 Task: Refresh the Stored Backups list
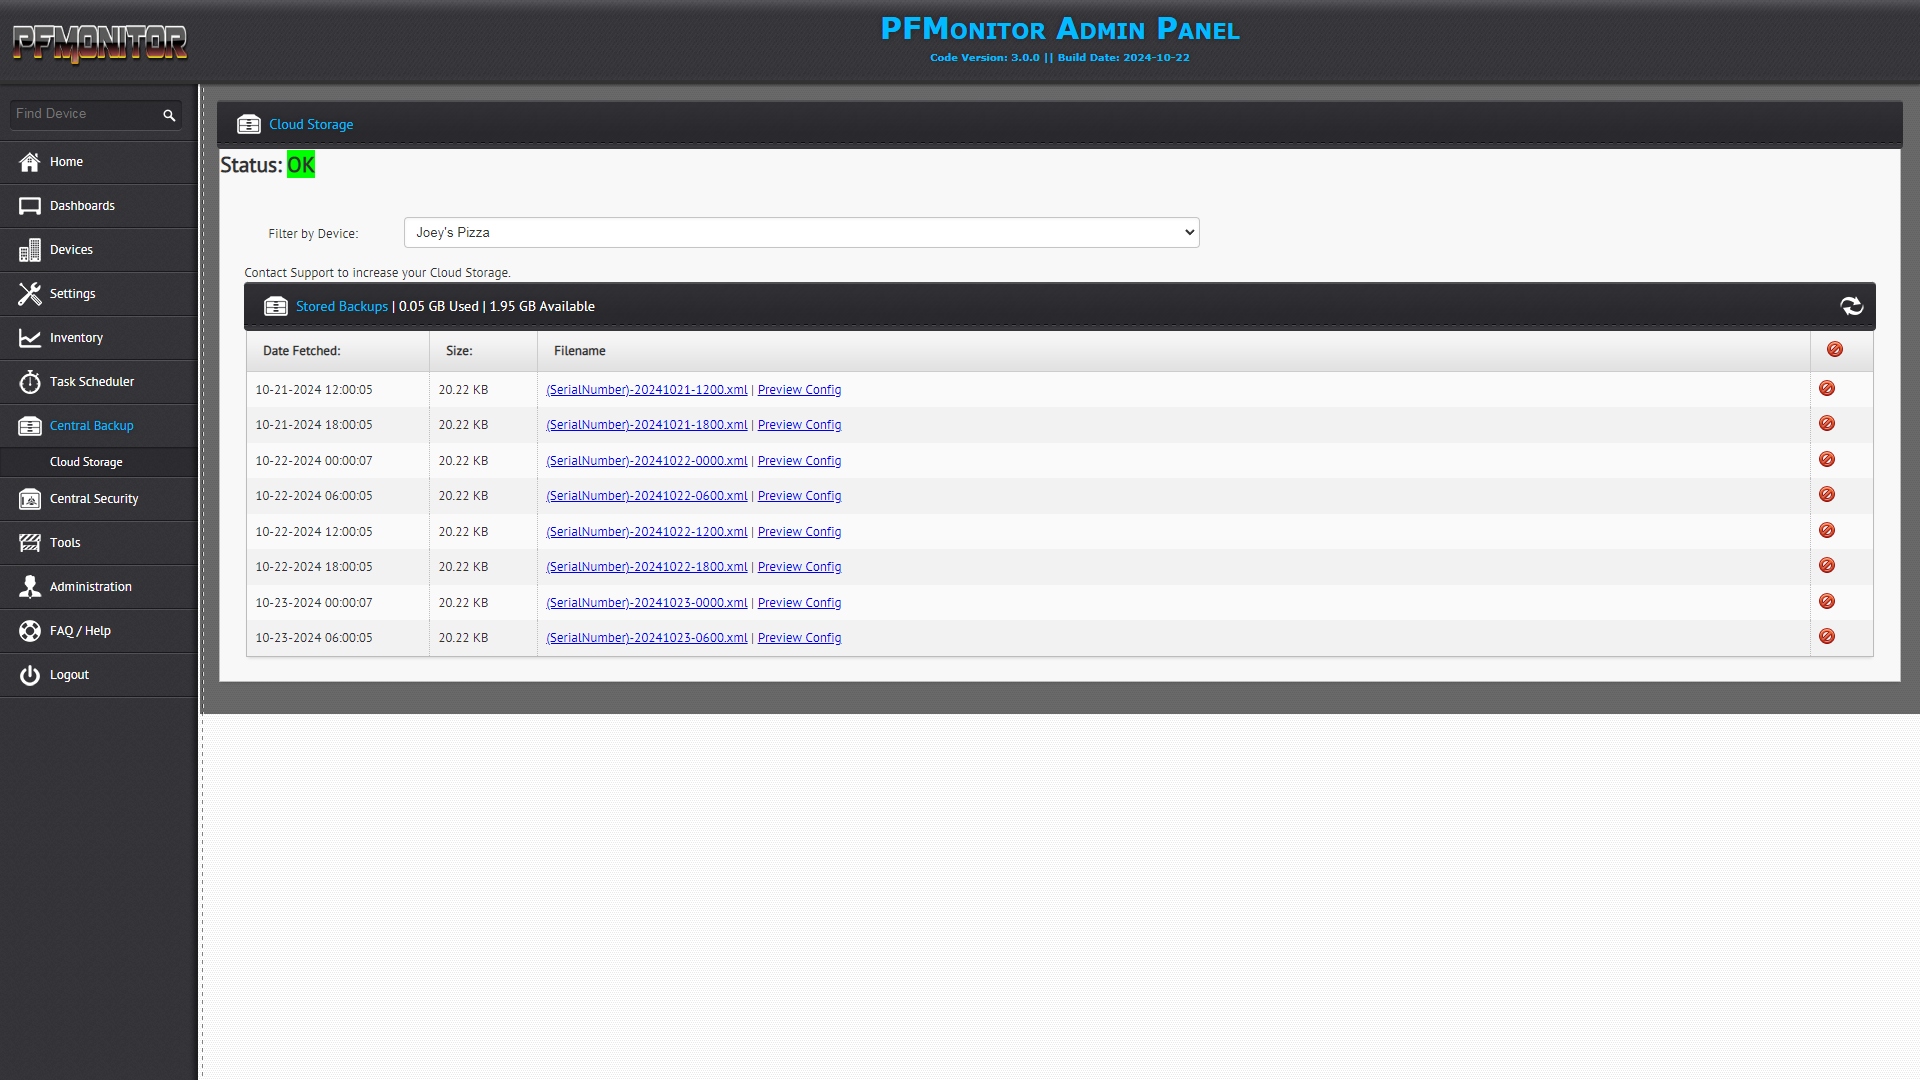(1851, 306)
